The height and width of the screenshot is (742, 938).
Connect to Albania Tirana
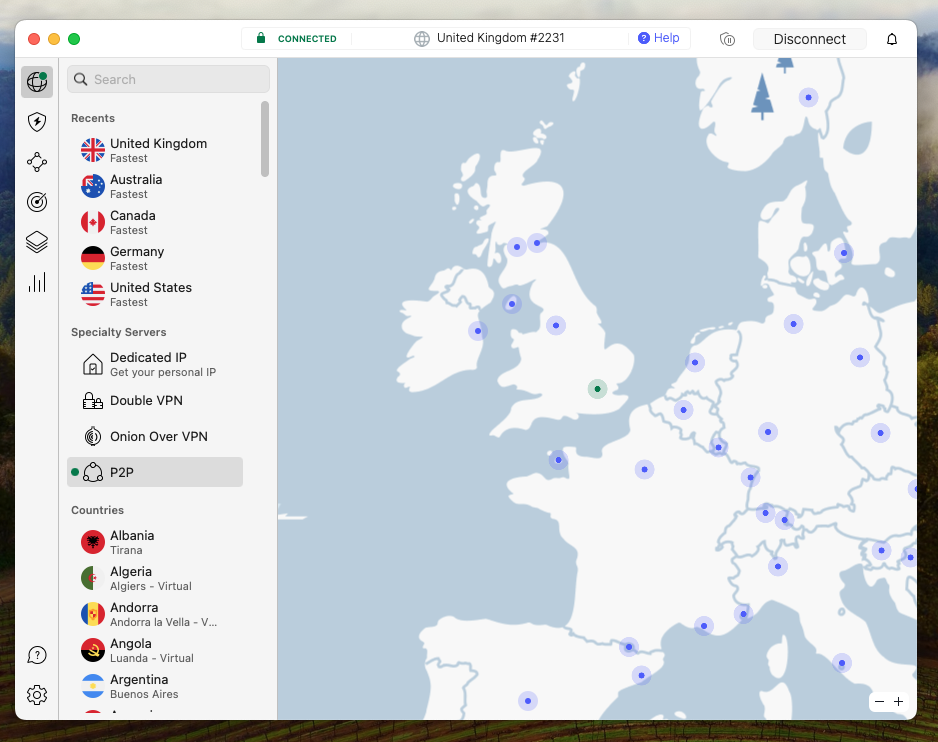click(155, 542)
